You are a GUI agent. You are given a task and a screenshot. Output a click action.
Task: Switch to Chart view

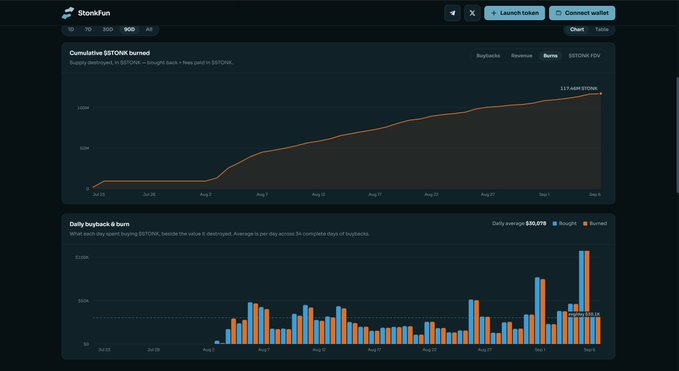coord(577,29)
